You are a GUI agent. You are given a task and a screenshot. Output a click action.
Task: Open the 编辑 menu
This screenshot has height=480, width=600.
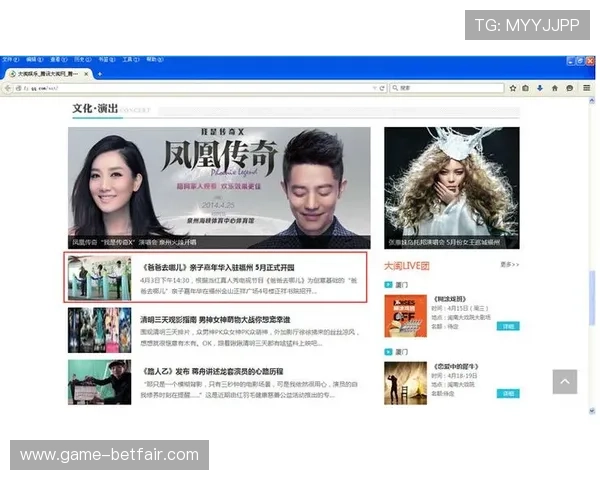click(34, 59)
